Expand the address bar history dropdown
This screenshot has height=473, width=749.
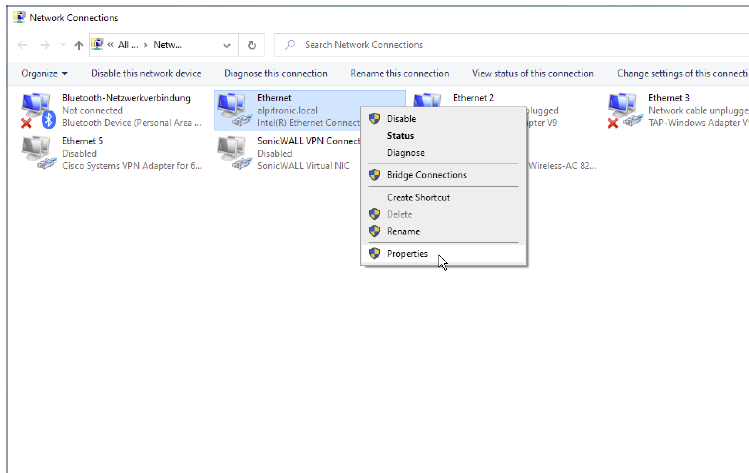click(x=227, y=45)
